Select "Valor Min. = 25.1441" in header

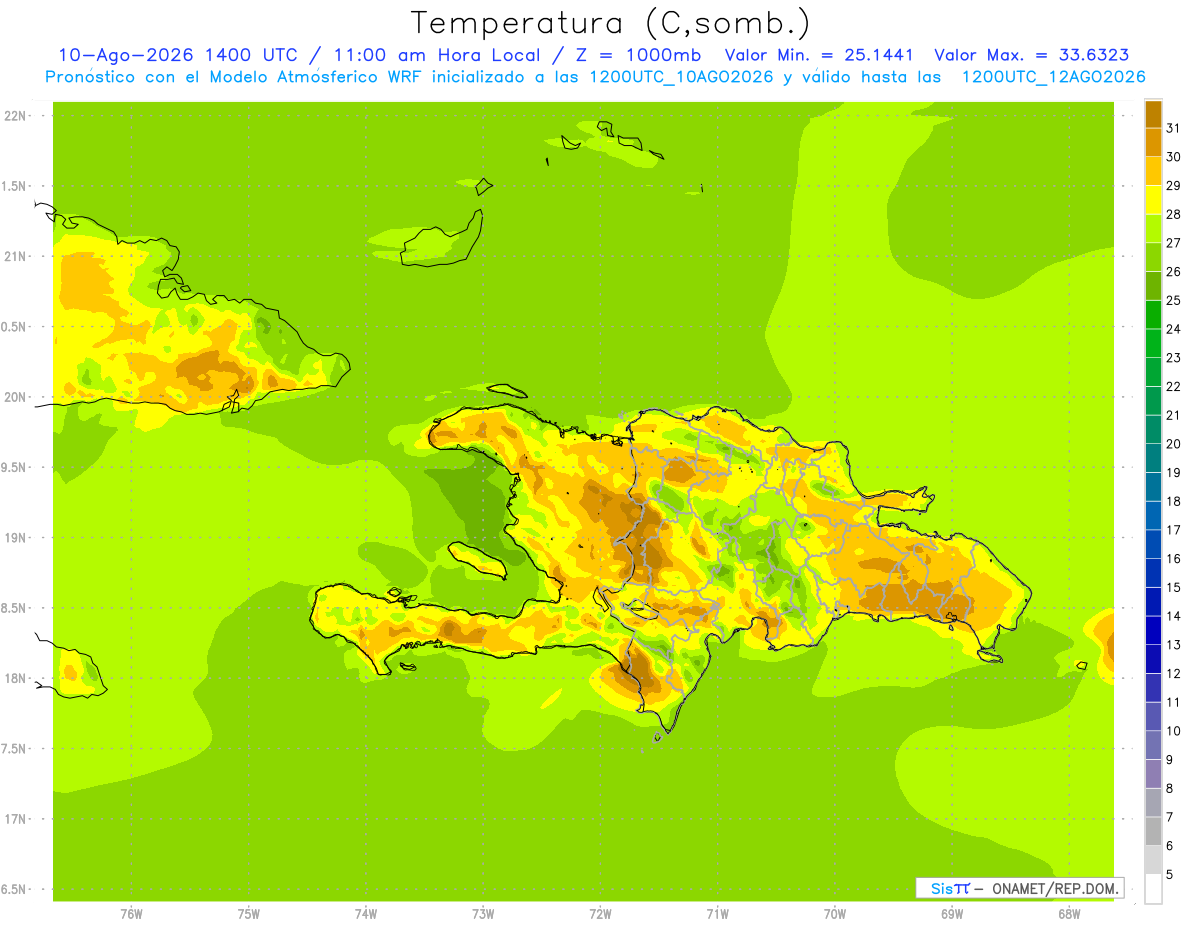tap(819, 55)
